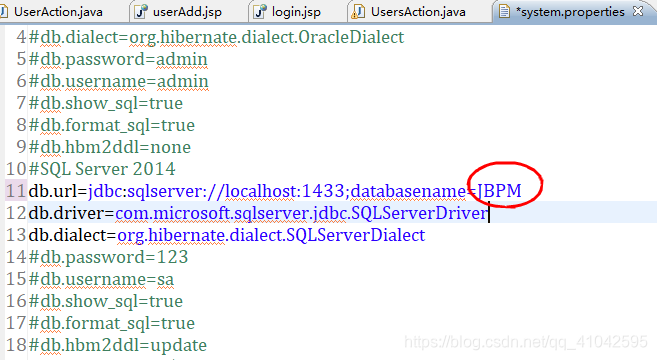
Task: Click the UsersAction.java warning file icon
Action: coord(358,12)
